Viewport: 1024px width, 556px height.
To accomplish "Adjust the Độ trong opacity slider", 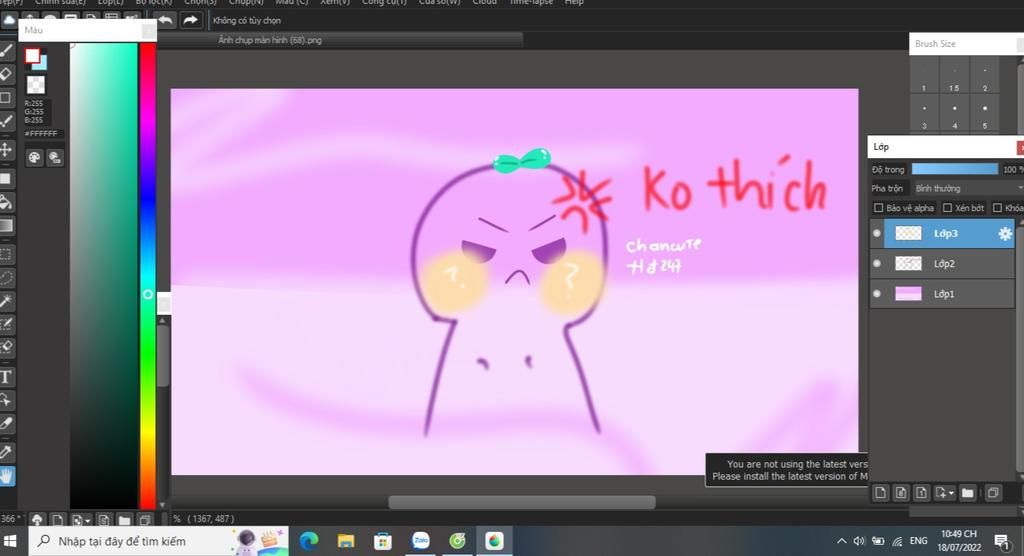I will (954, 169).
